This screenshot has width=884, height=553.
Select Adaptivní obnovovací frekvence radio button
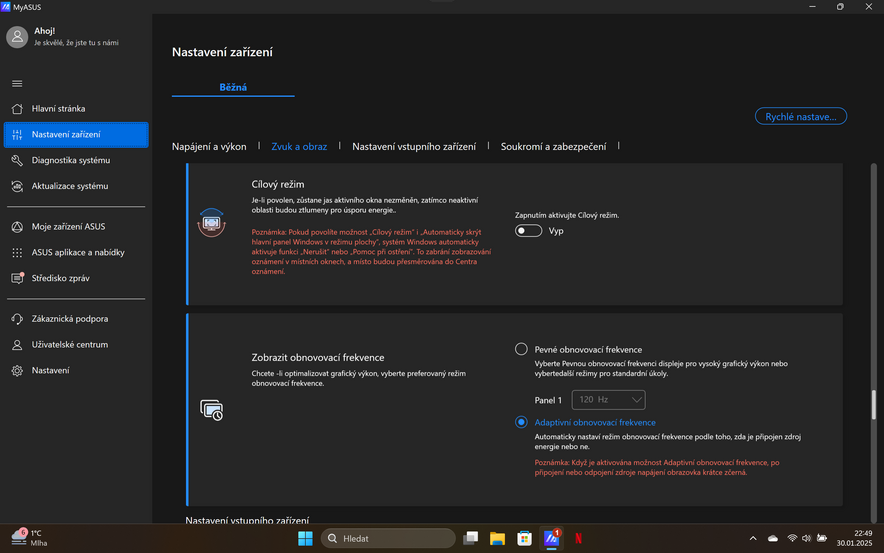[521, 422]
